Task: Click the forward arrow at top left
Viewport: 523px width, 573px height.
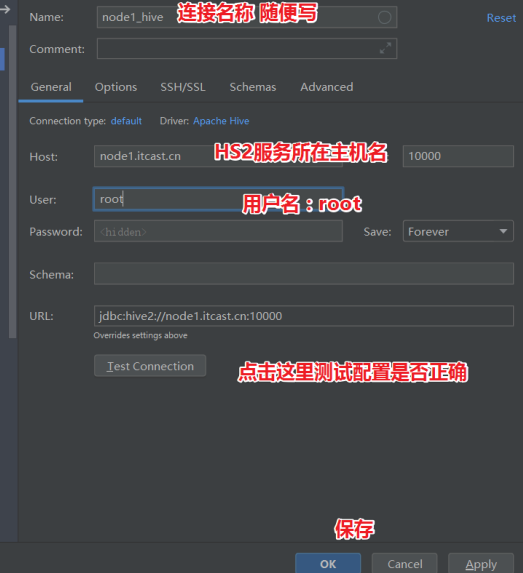Action: [5, 9]
